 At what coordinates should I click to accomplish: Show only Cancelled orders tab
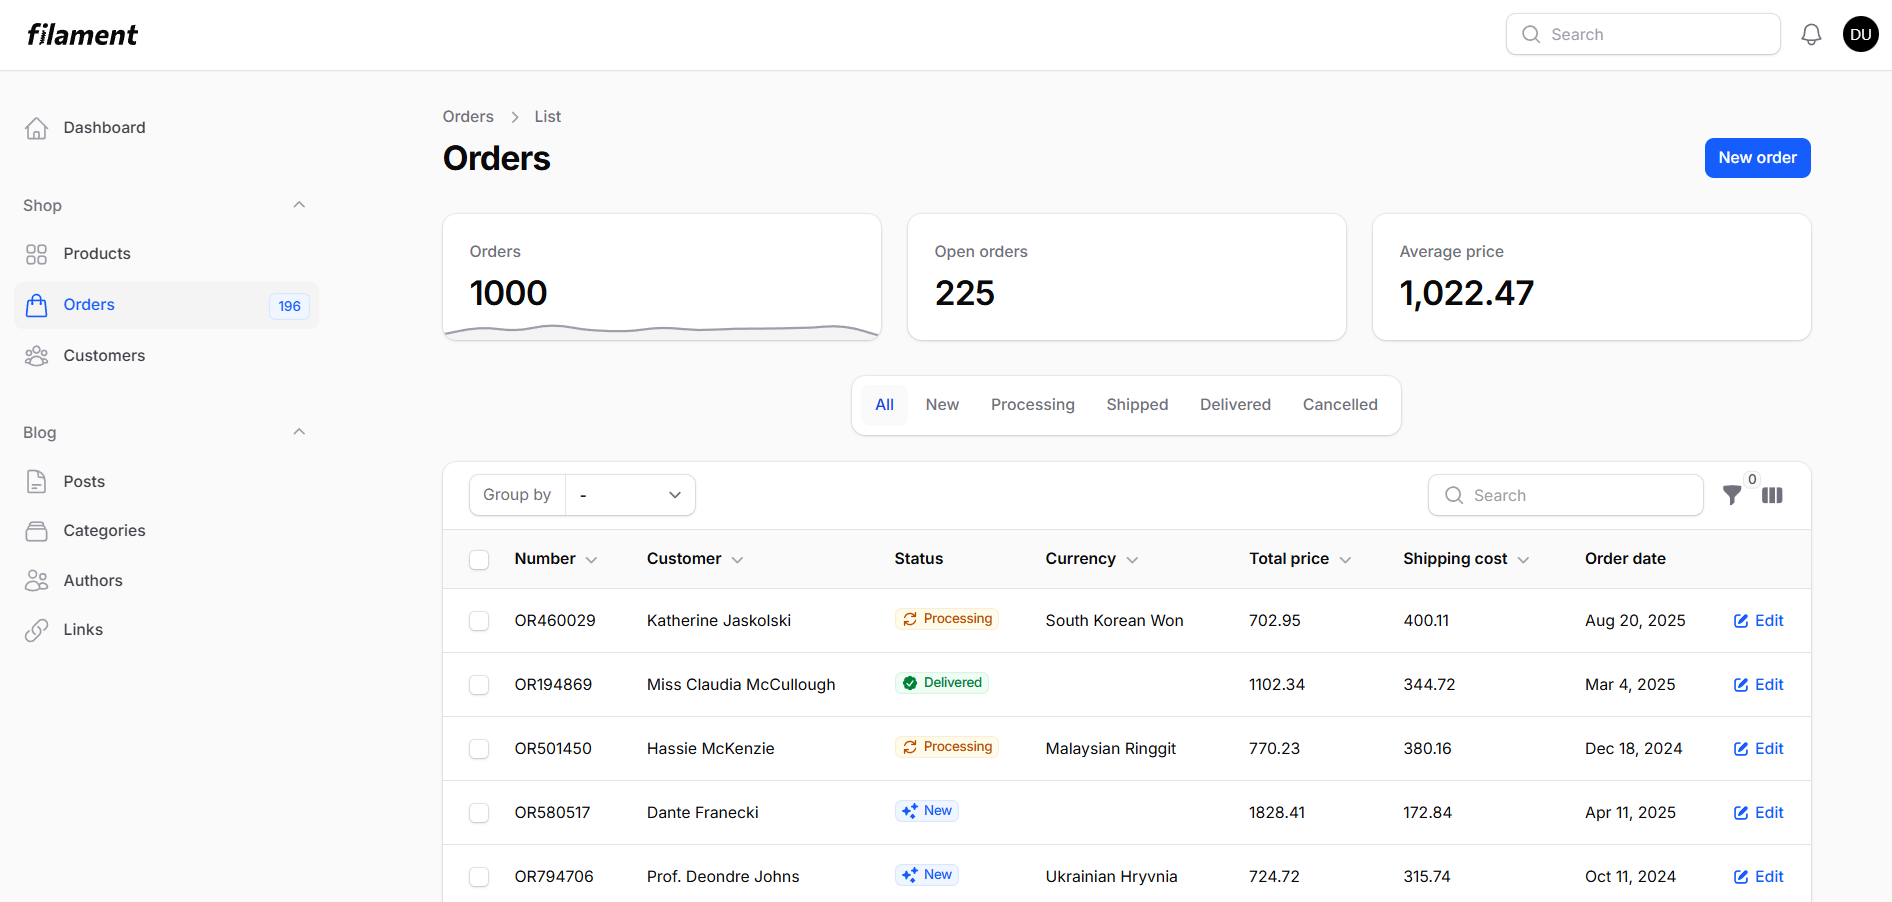[1339, 405]
